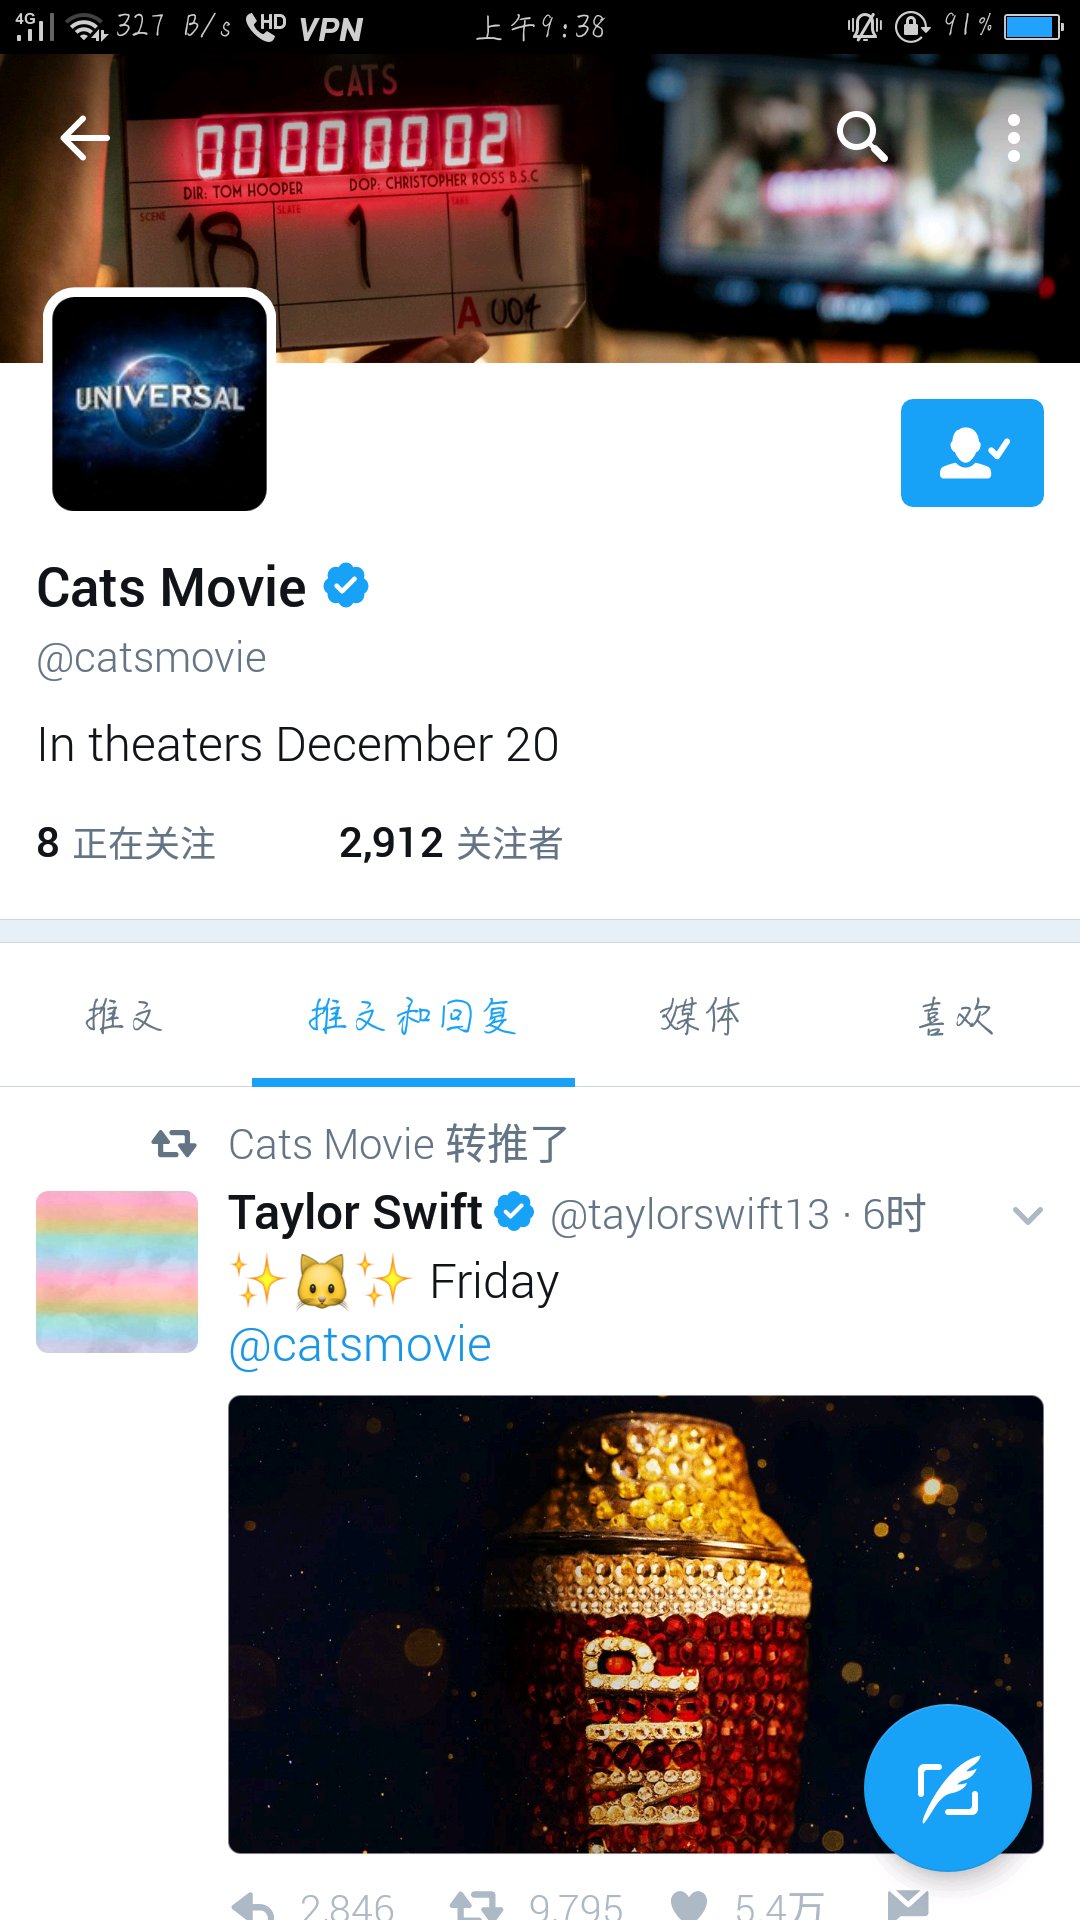Image resolution: width=1080 pixels, height=1920 pixels.
Task: Open Taylor Swift's rainbow avatar
Action: click(117, 1272)
